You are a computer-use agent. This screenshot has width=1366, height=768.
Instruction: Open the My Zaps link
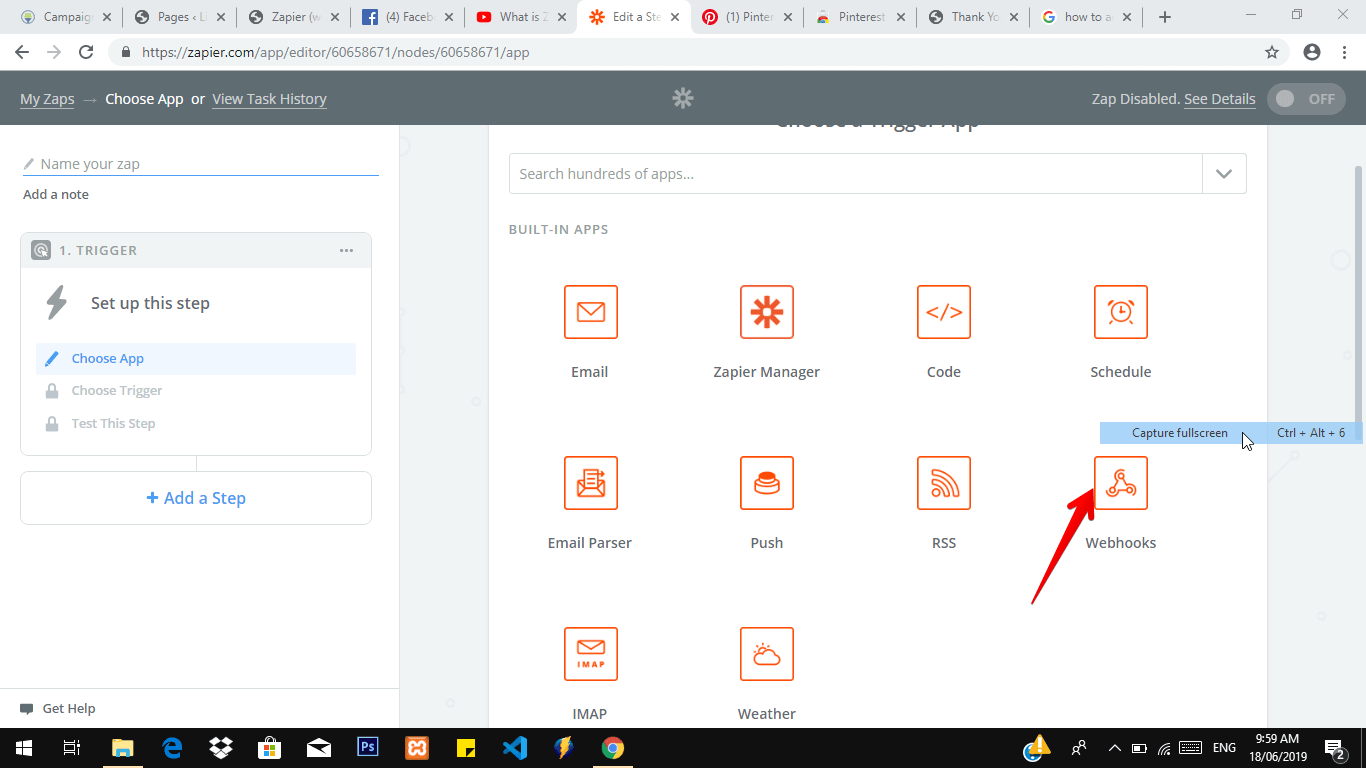[x=47, y=99]
